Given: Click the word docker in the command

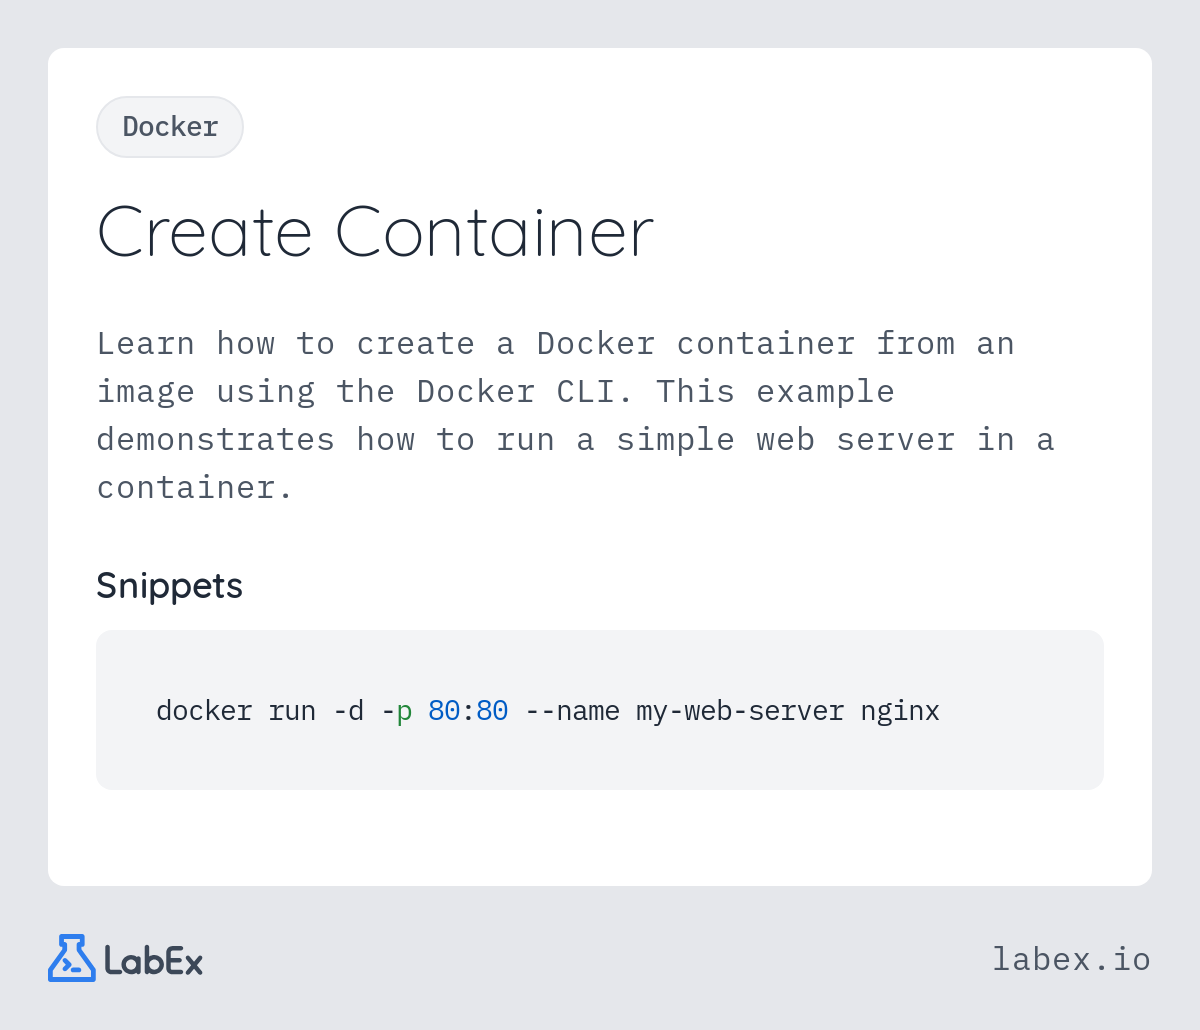Looking at the screenshot, I should coord(204,711).
